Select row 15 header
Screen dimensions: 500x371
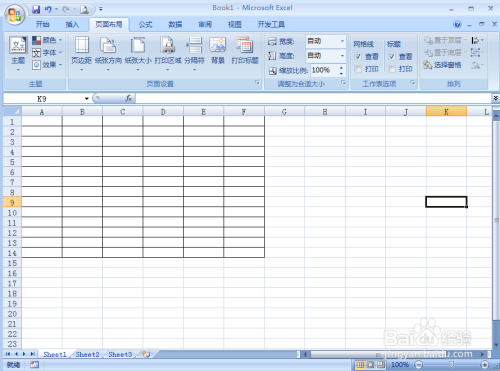pyautogui.click(x=12, y=263)
